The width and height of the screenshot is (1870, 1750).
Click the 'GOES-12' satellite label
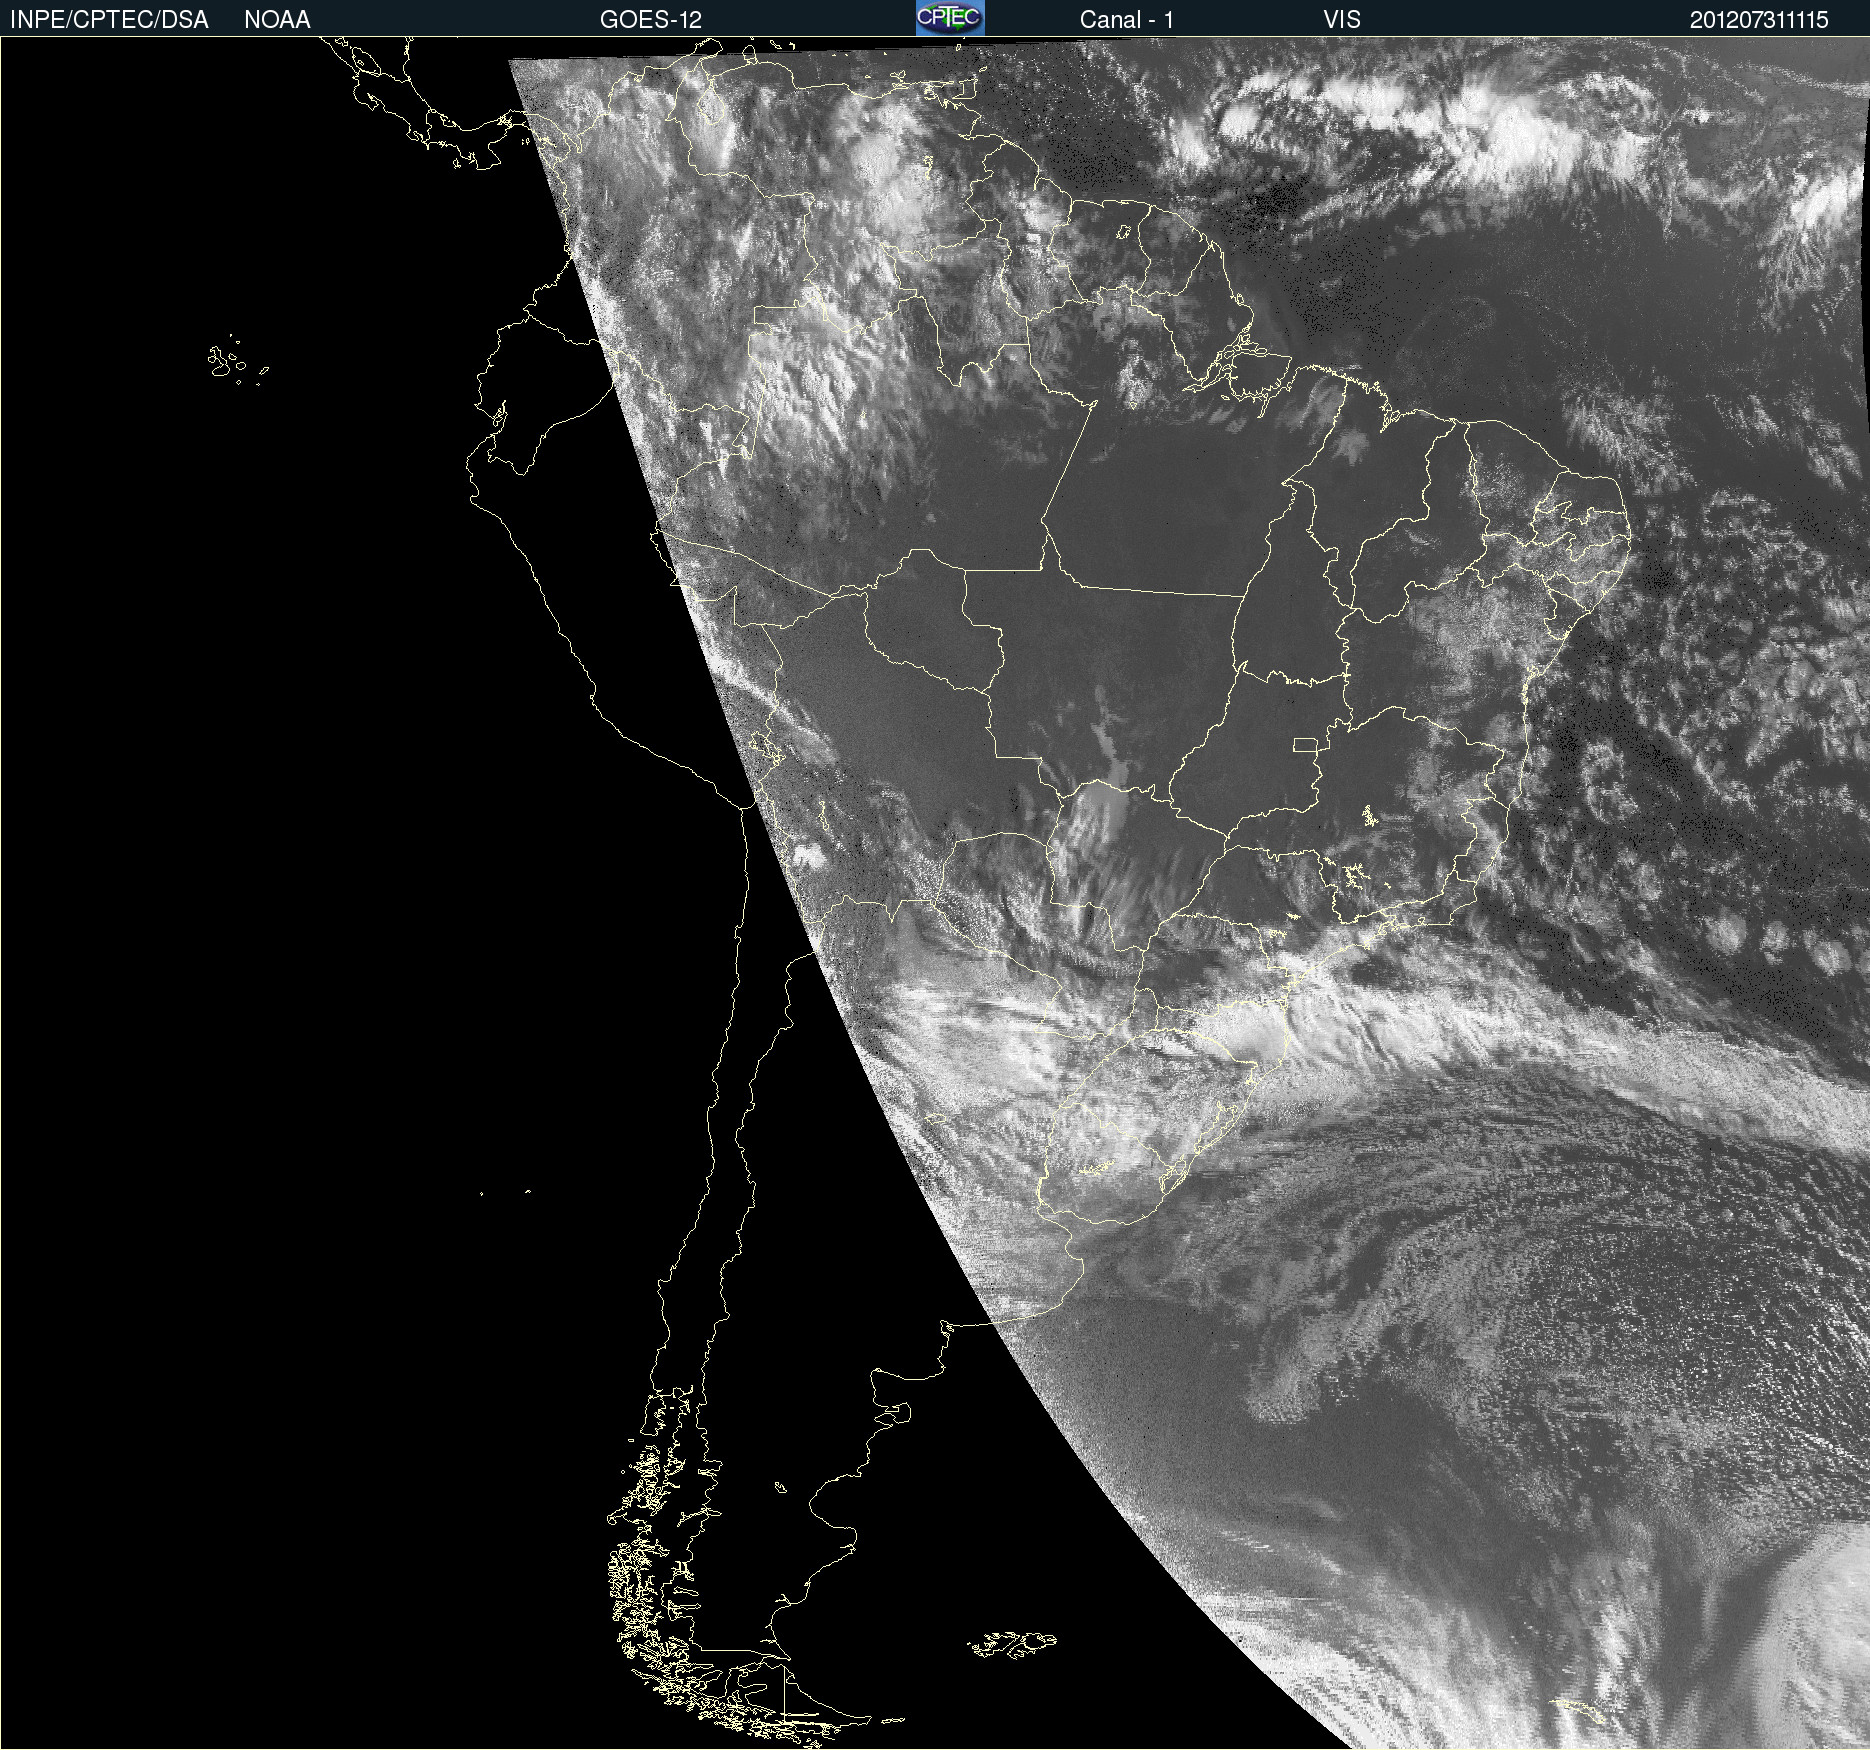coord(651,20)
